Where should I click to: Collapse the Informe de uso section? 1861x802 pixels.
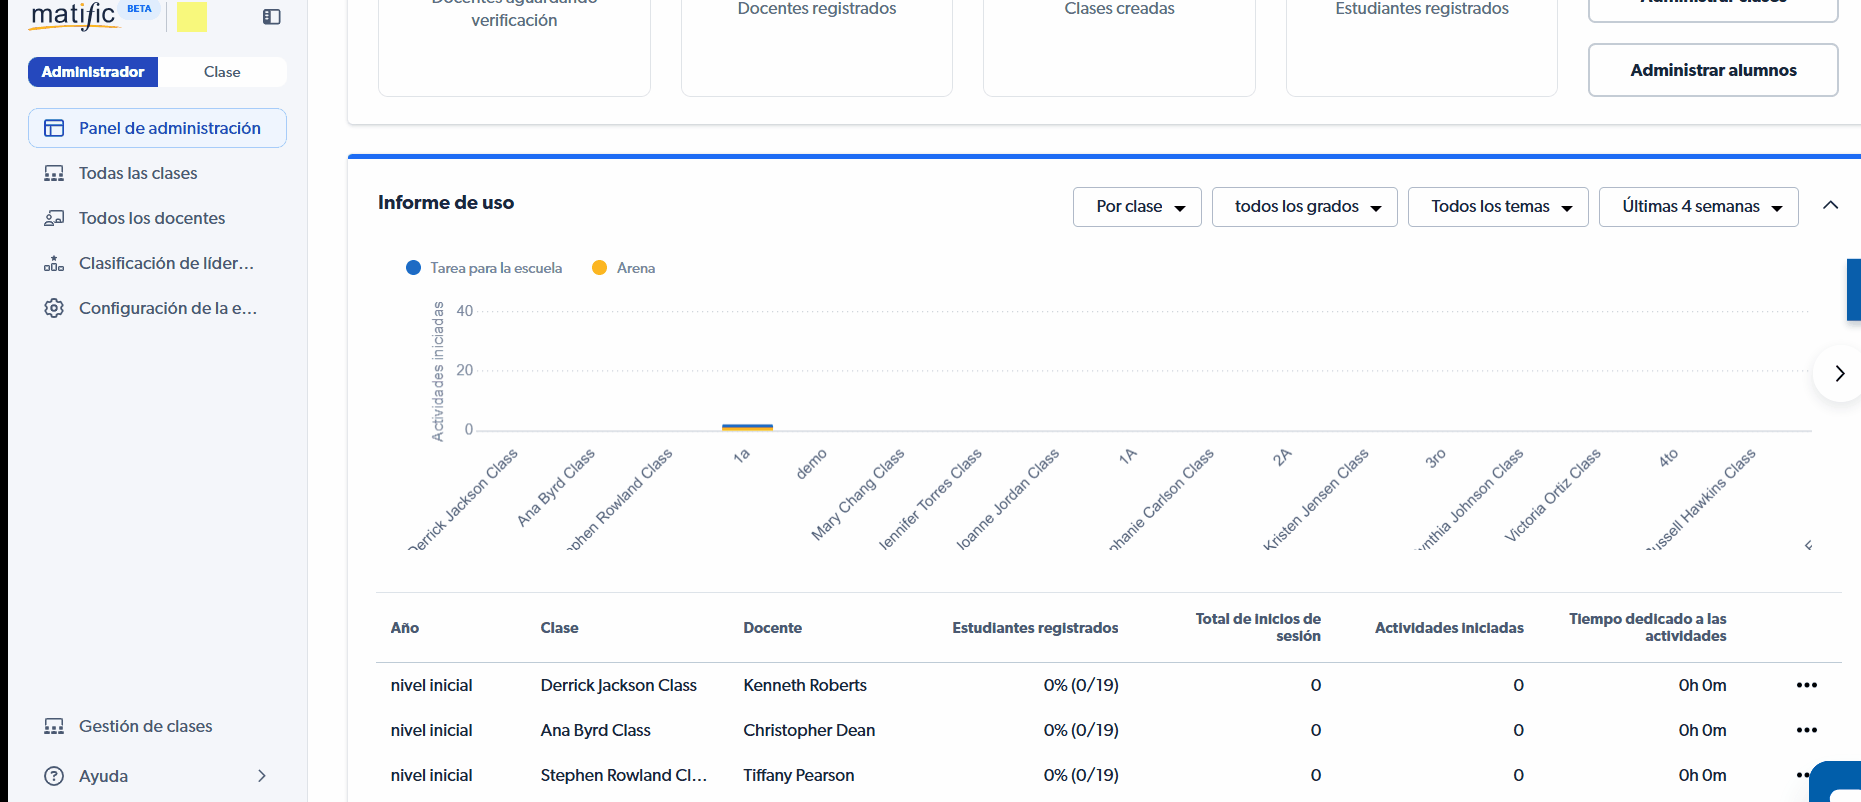1830,205
